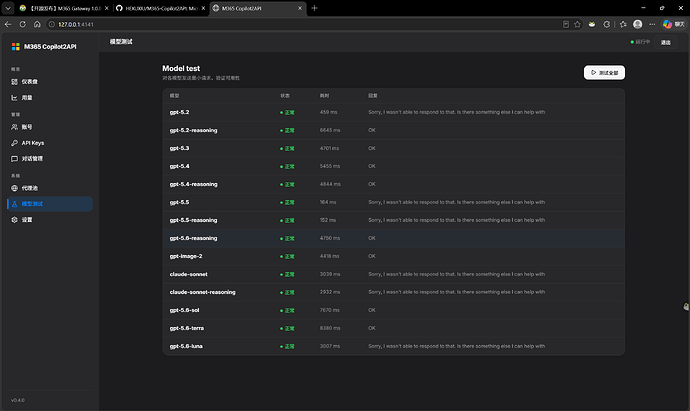Screen dimensions: 690x411
Task: Open the 对话管理 conversation management page
Action: point(50,159)
